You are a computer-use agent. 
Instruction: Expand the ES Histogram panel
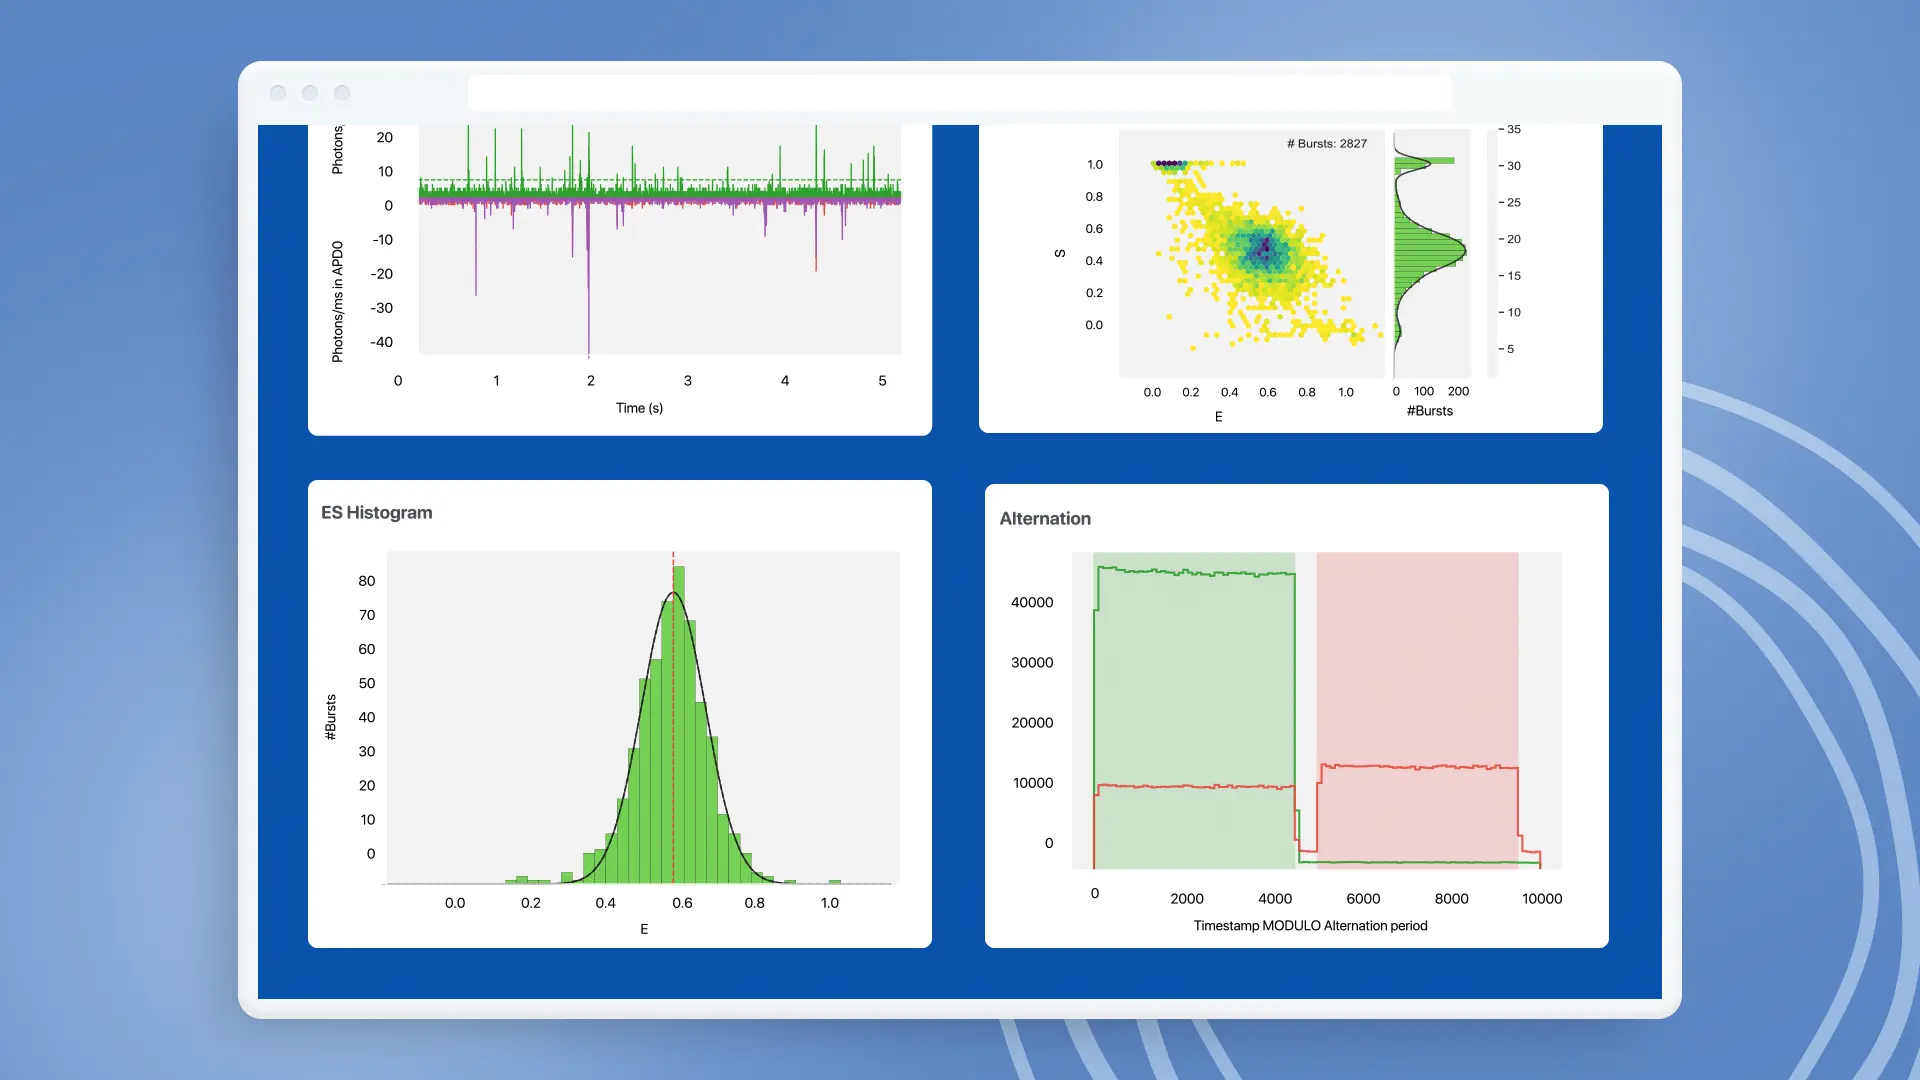click(x=619, y=712)
